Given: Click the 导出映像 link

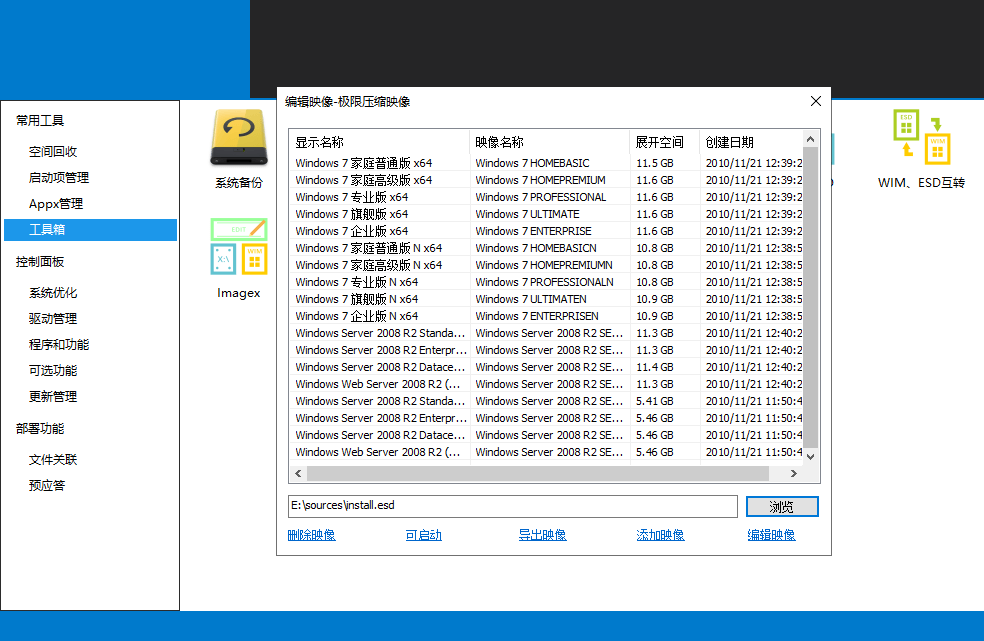Looking at the screenshot, I should [x=542, y=535].
